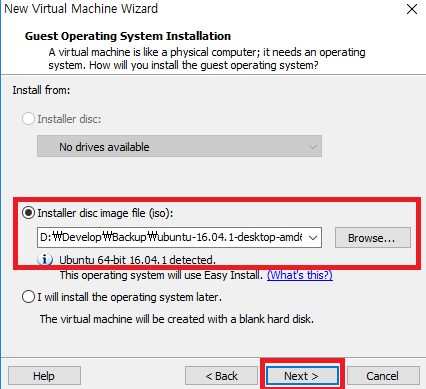Viewport: 426px width, 389px height.
Task: Choose I will install the operating system later
Action: click(x=28, y=297)
